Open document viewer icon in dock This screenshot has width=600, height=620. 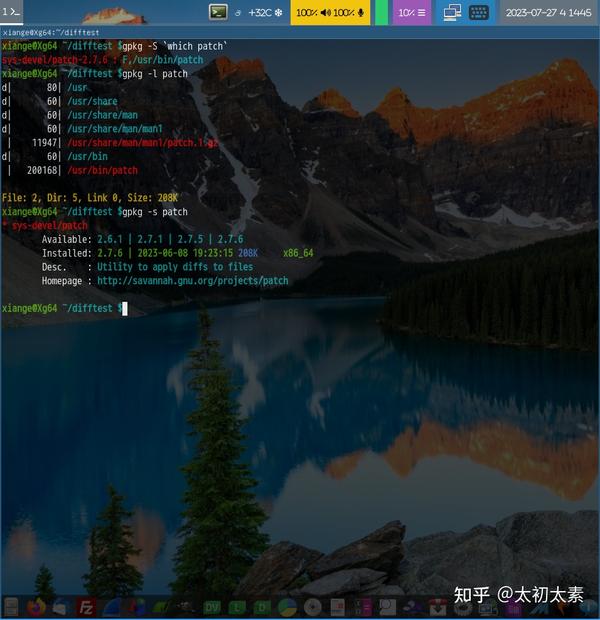pos(337,607)
